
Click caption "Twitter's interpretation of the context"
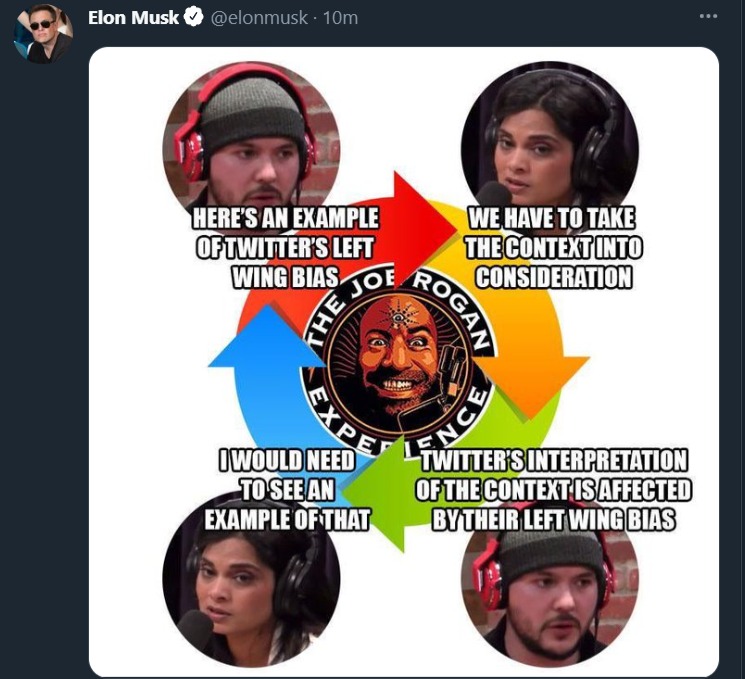click(x=554, y=490)
